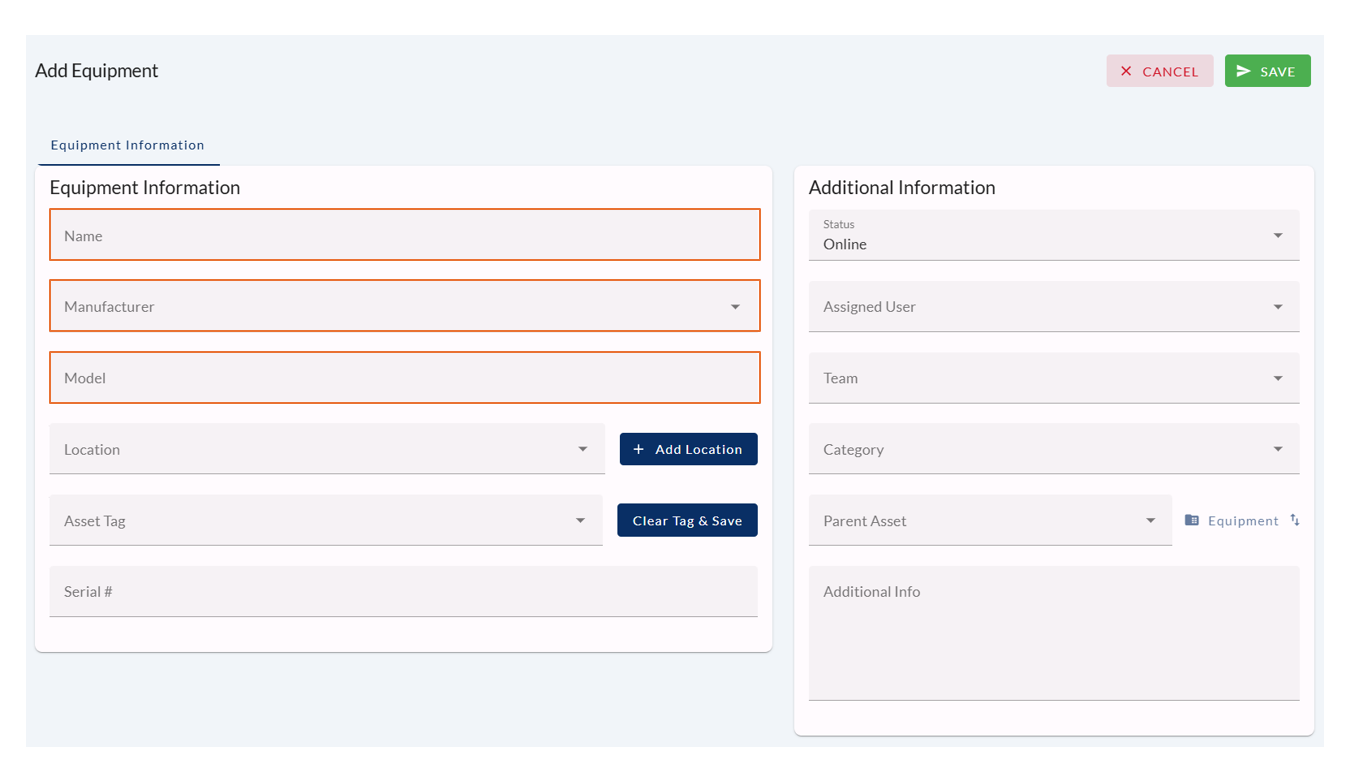The width and height of the screenshot is (1366, 767).
Task: Click the plus icon on Add Location
Action: (x=639, y=449)
